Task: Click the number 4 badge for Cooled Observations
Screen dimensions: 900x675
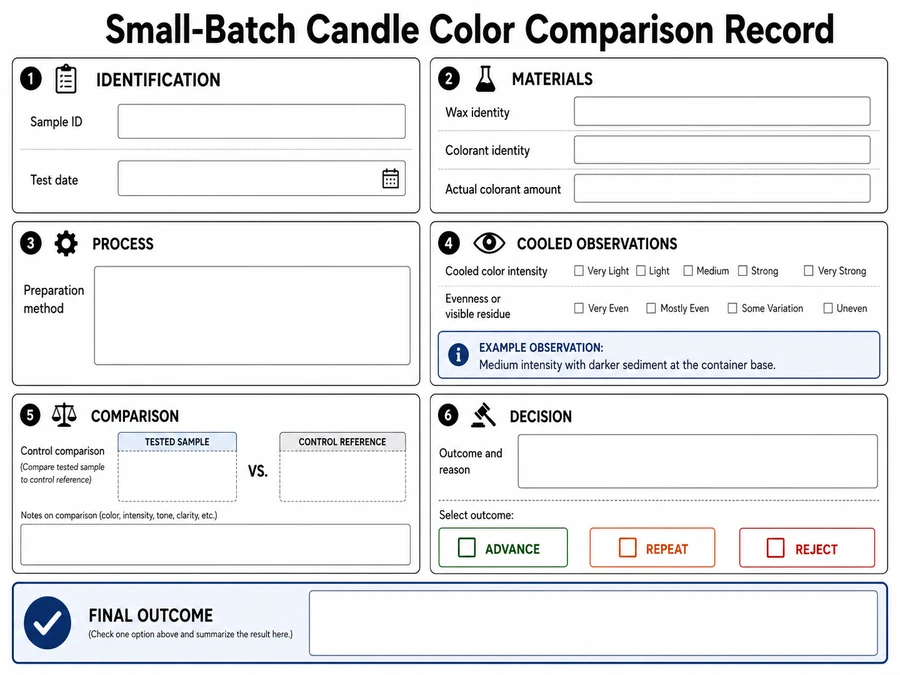Action: [449, 243]
